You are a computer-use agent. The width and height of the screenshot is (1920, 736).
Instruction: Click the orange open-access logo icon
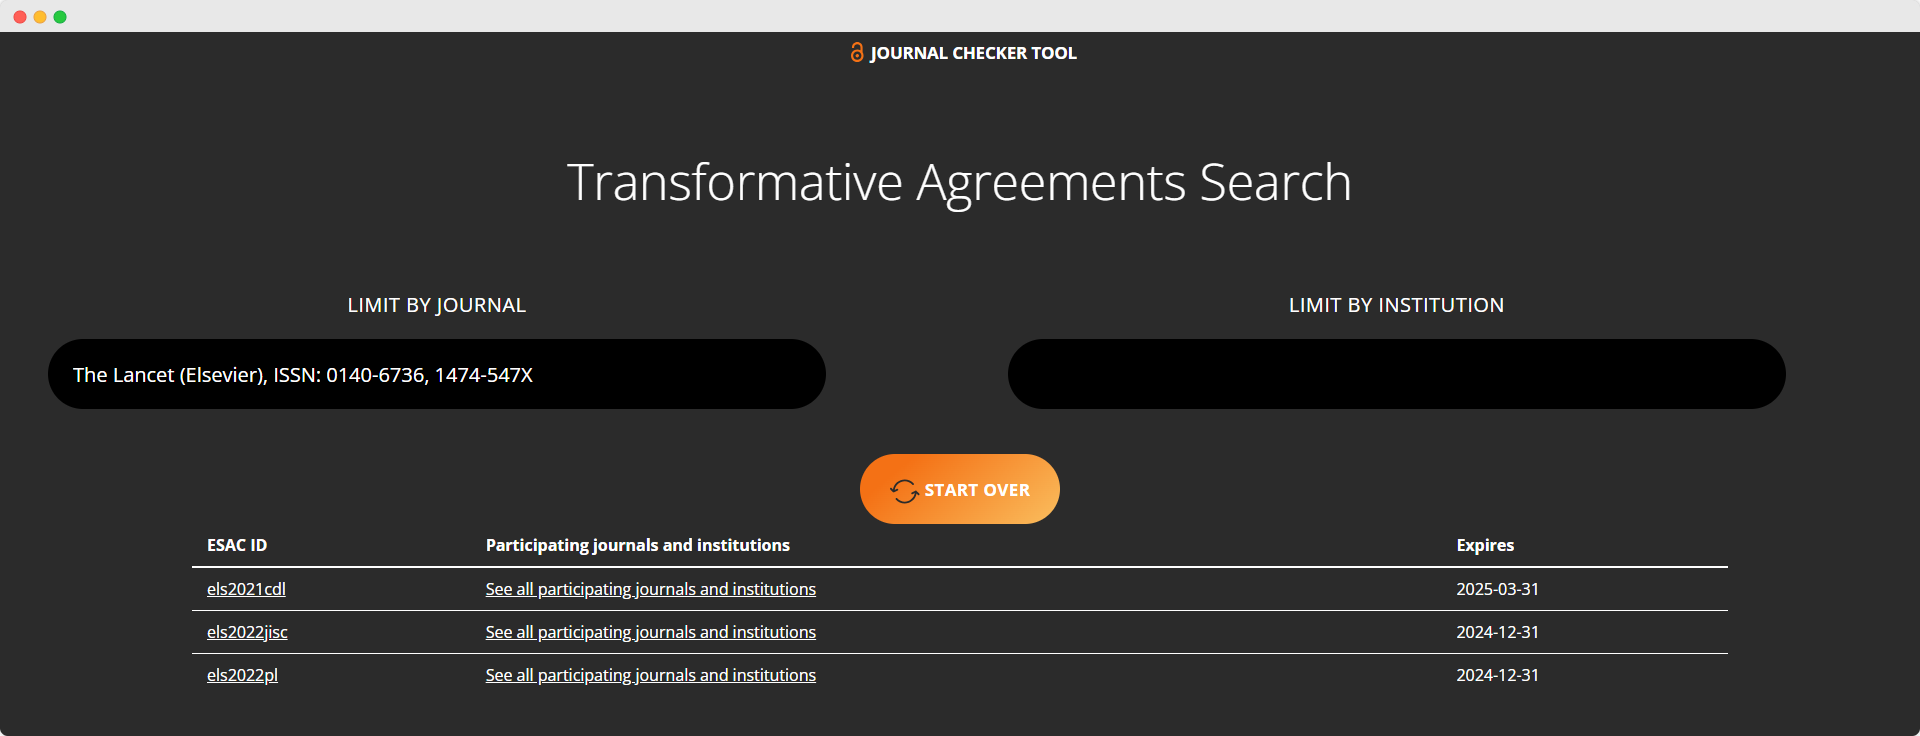coord(857,52)
